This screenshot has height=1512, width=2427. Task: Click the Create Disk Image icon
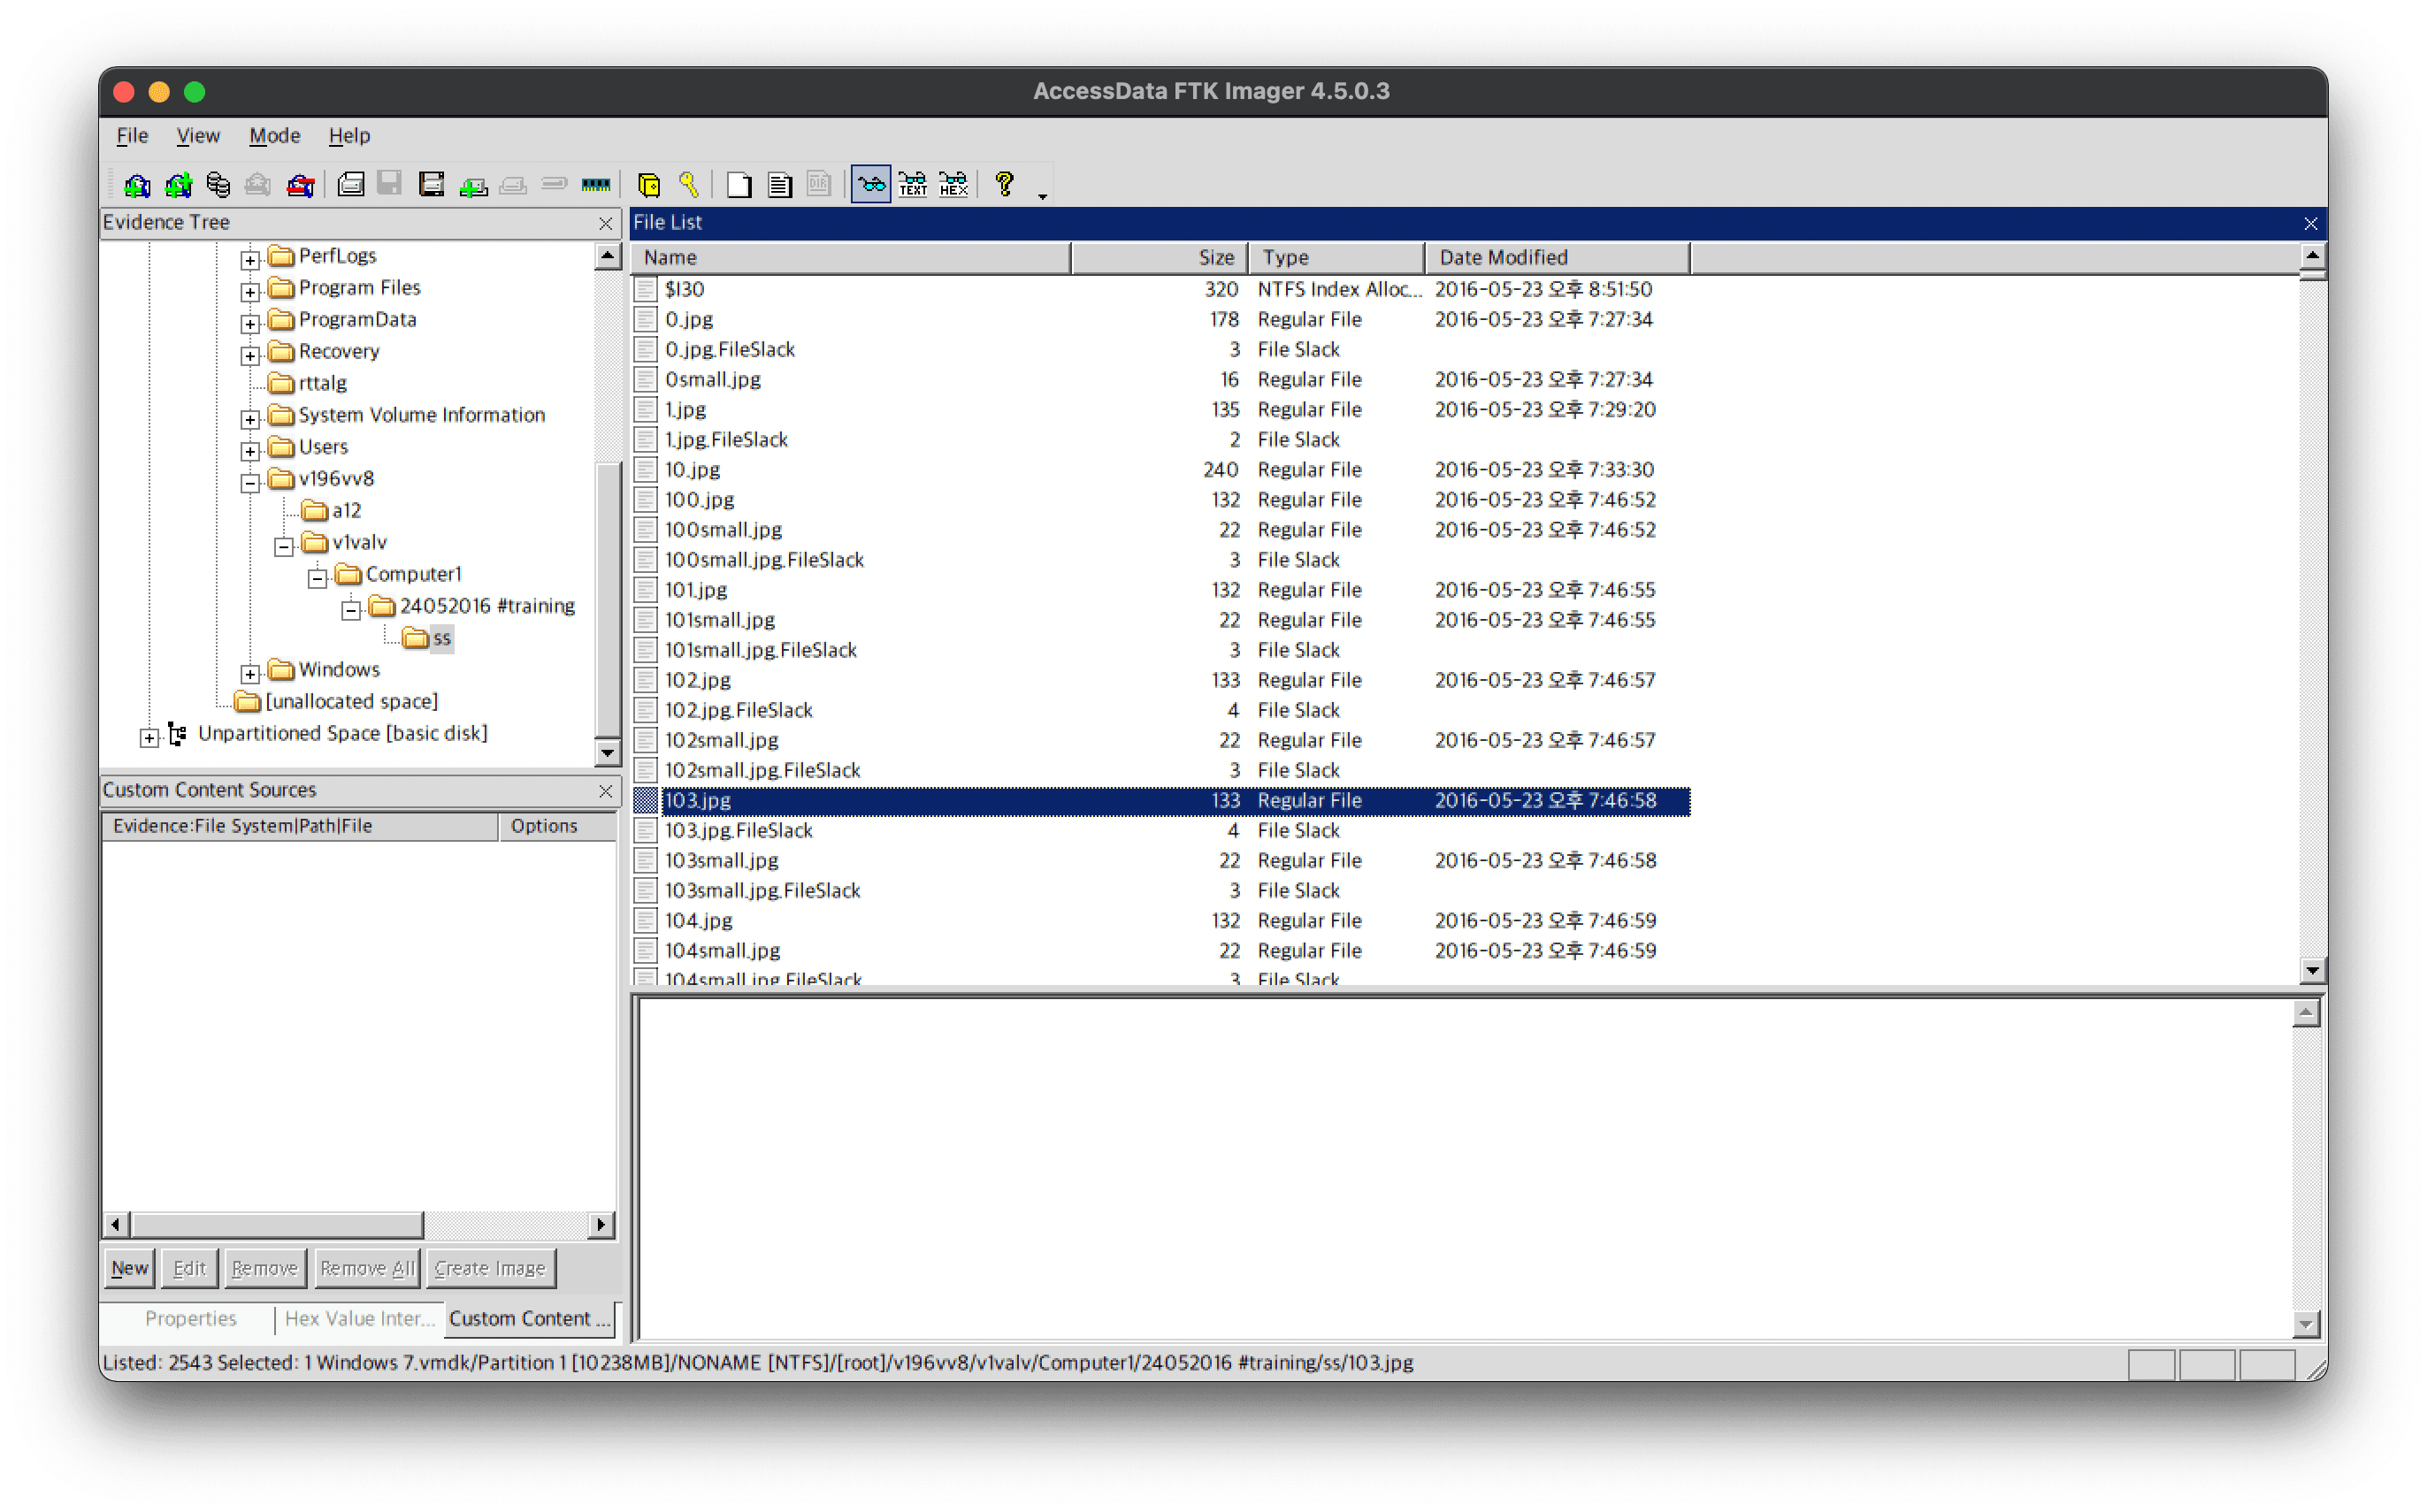350,185
